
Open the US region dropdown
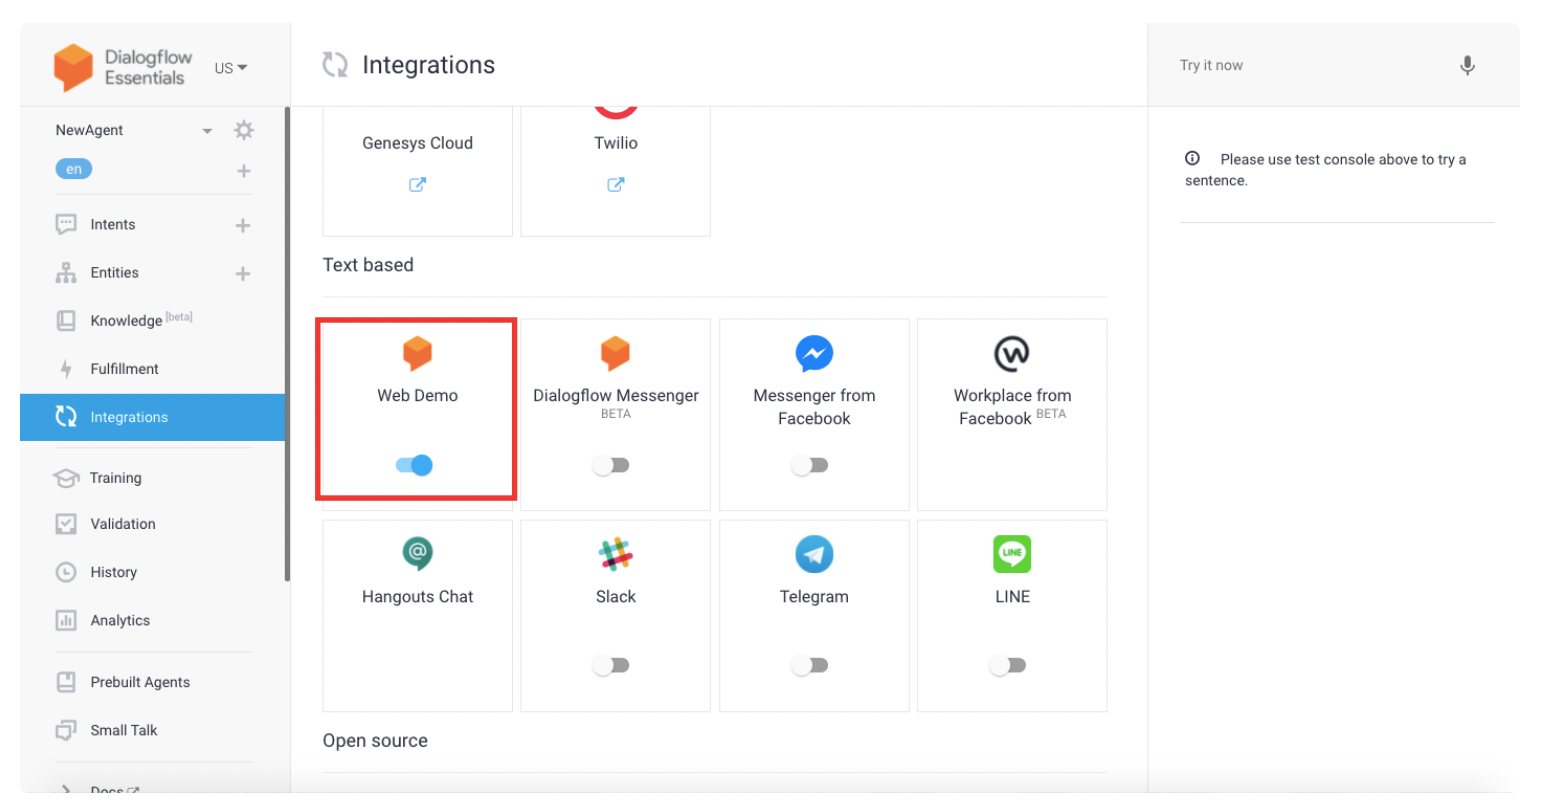[230, 68]
